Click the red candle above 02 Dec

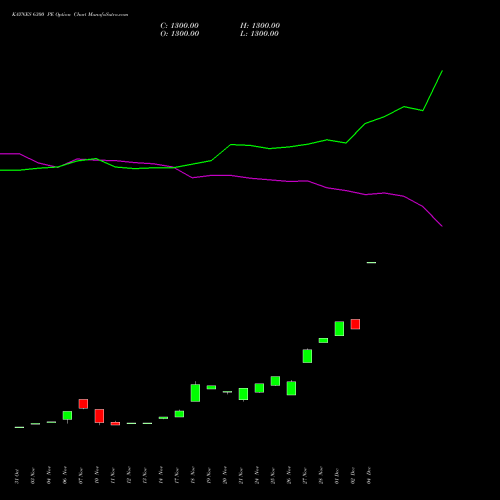pos(355,324)
